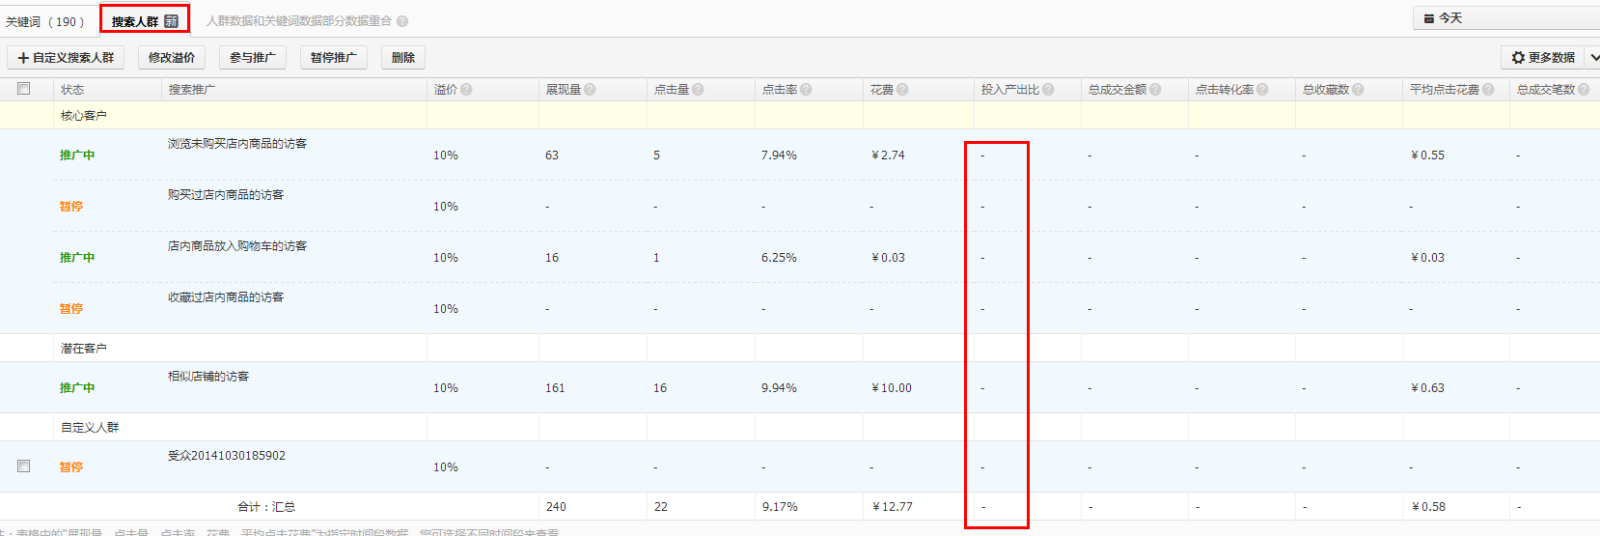Click 推广中 status of 浏览未购买店内商品的访客
Viewport: 1600px width, 536px height.
coord(77,155)
